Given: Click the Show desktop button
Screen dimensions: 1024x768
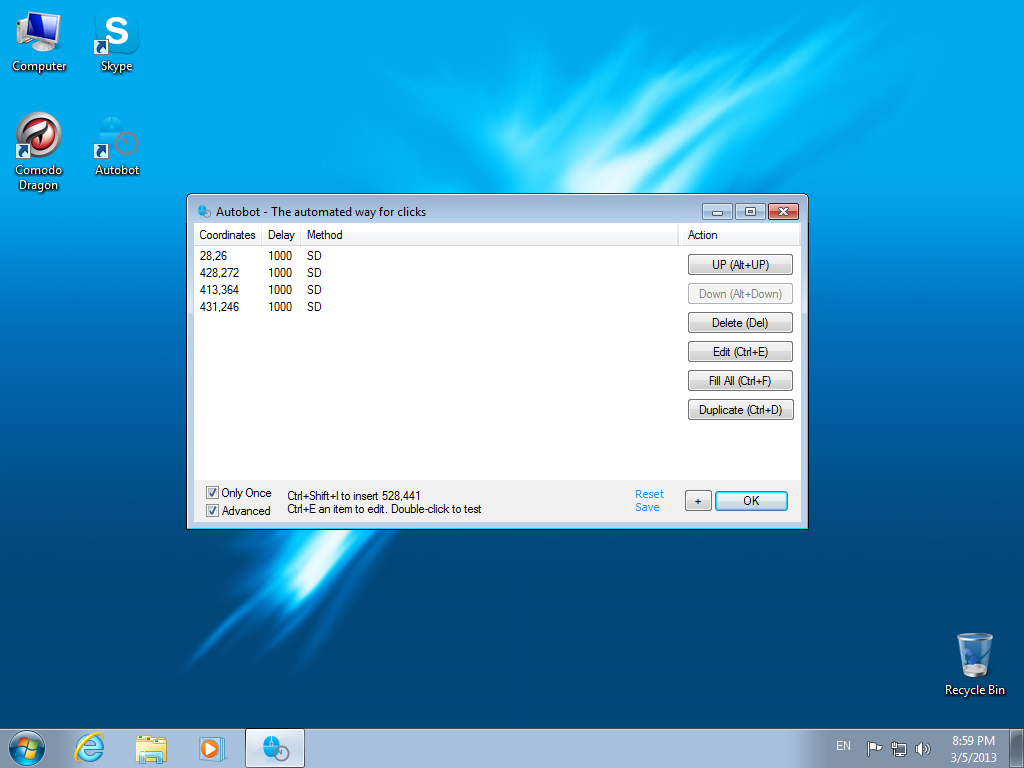Looking at the screenshot, I should coord(1017,748).
